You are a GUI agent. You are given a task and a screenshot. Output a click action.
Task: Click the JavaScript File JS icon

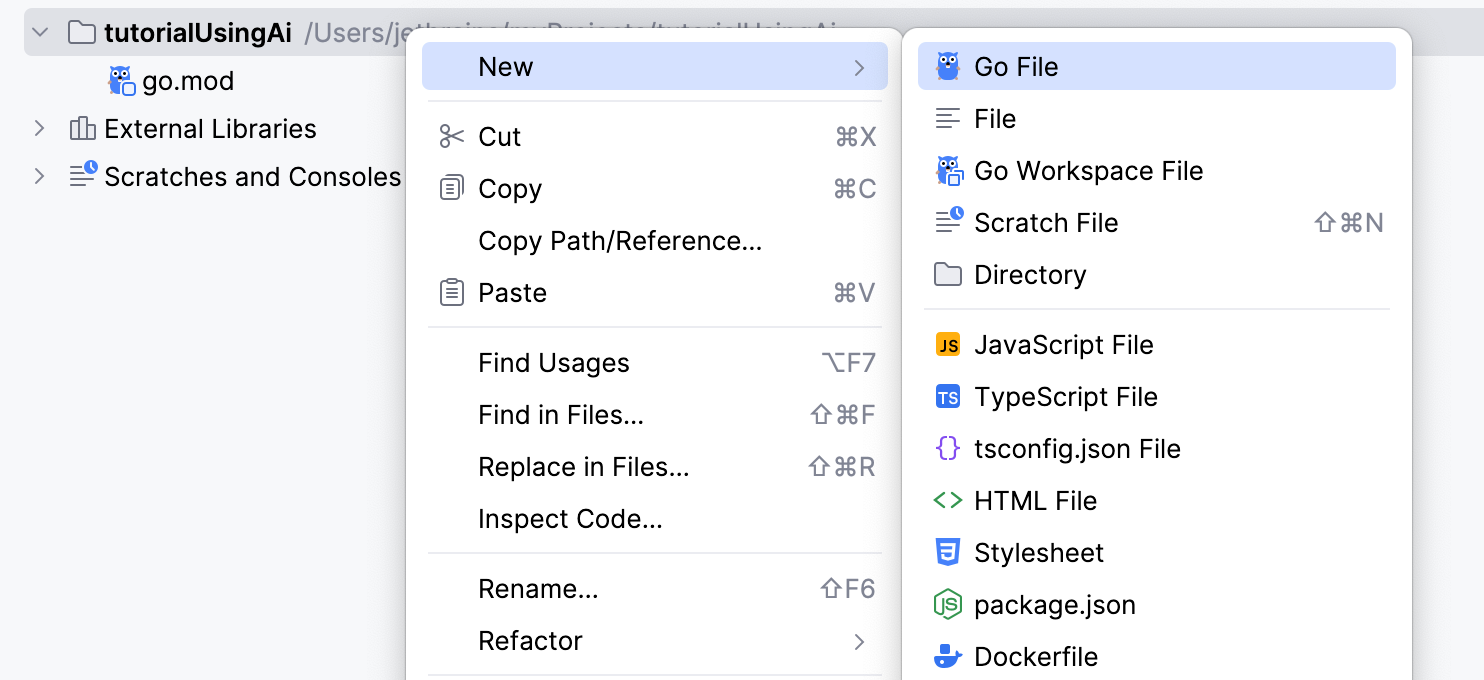coord(948,344)
